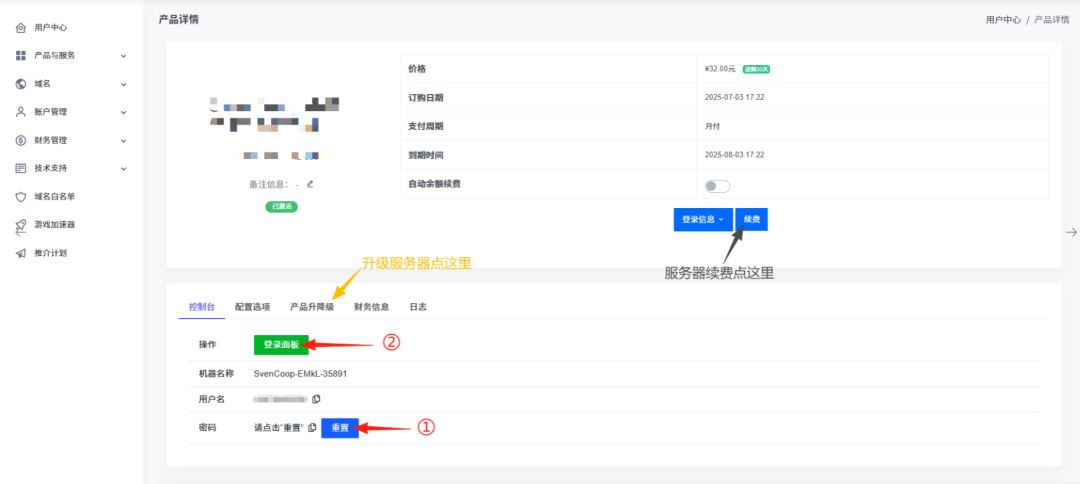Screen dimensions: 1080x484
Task: Click the 推介计划 megaphone icon
Action: click(x=21, y=253)
